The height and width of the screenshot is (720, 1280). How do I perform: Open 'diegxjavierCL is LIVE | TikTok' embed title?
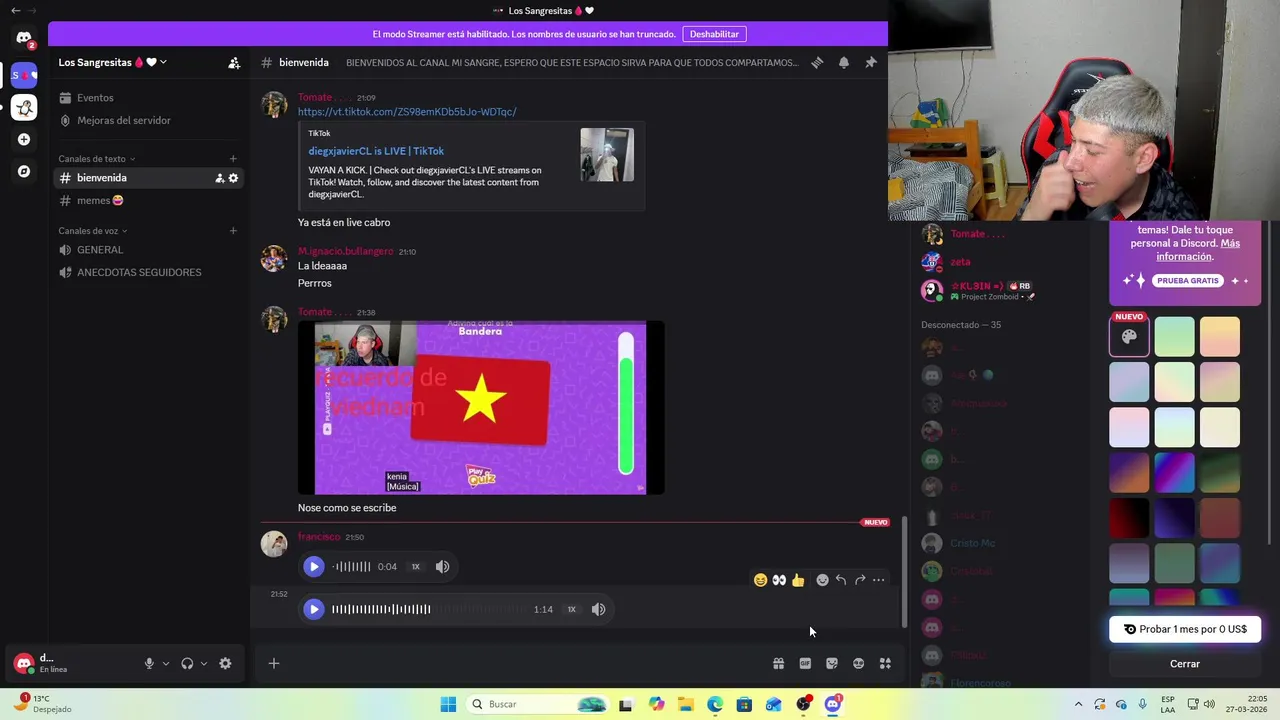coord(376,151)
